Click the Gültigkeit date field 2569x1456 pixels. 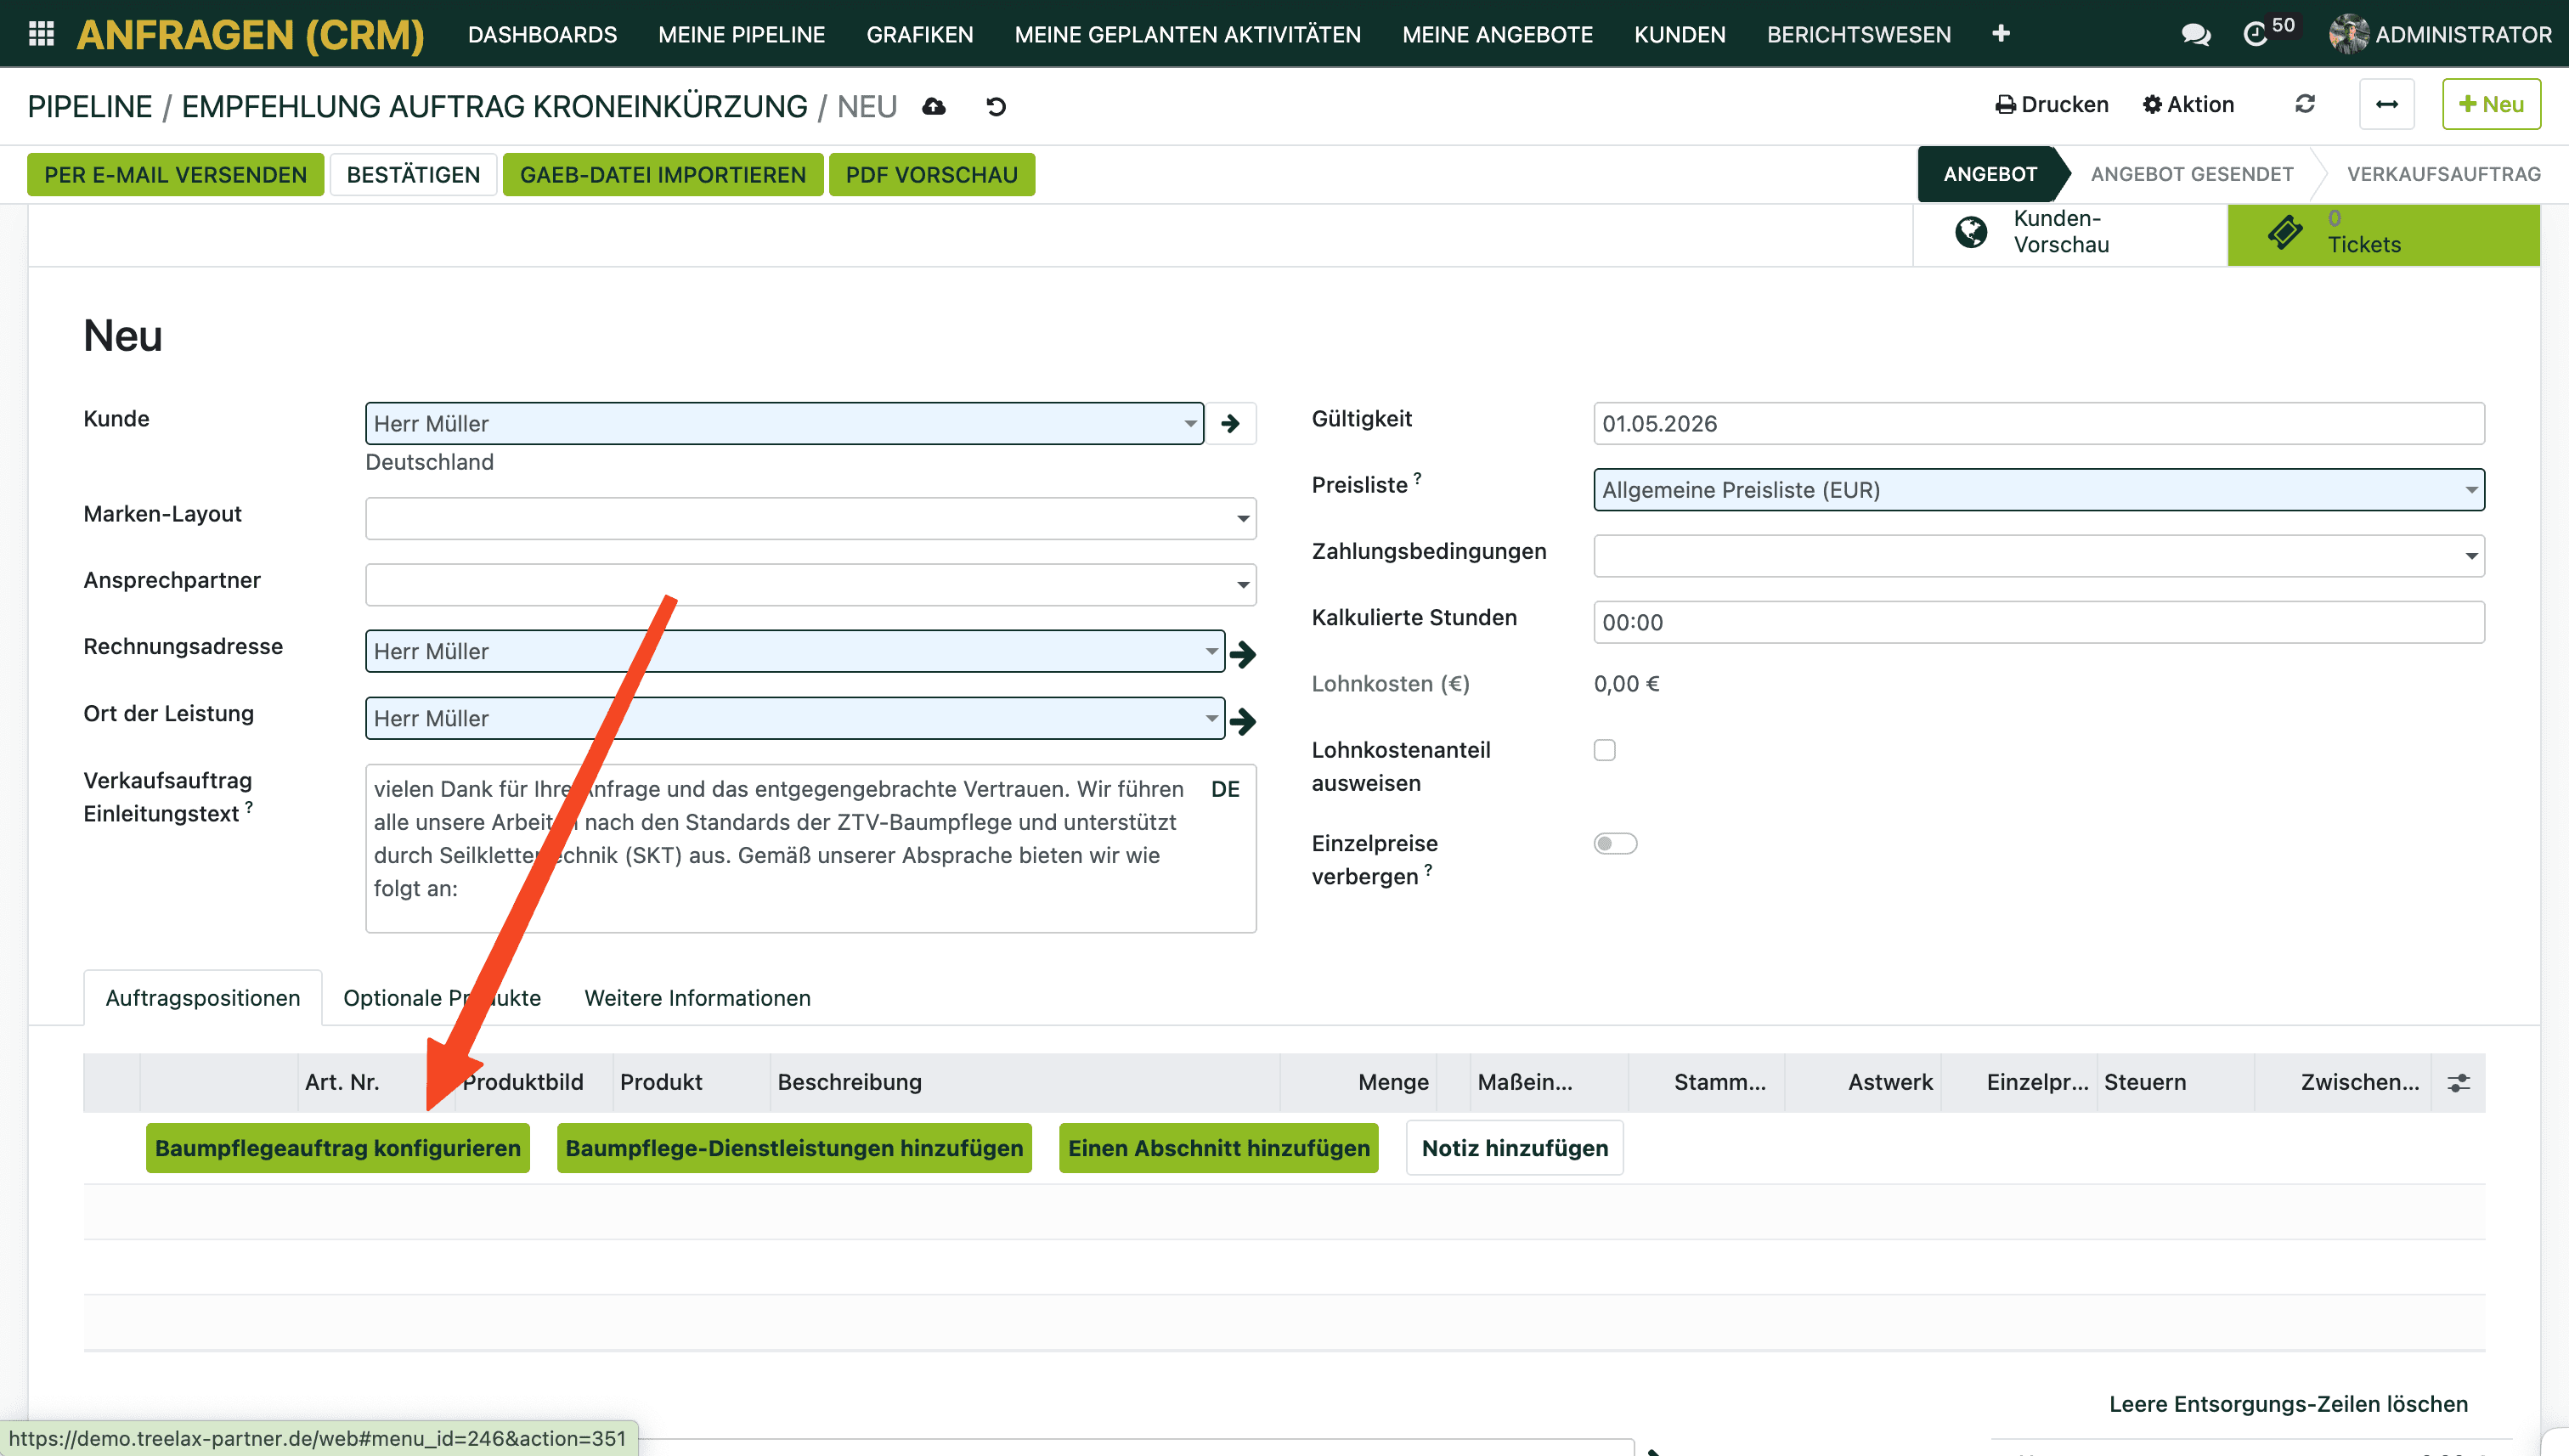(2038, 424)
